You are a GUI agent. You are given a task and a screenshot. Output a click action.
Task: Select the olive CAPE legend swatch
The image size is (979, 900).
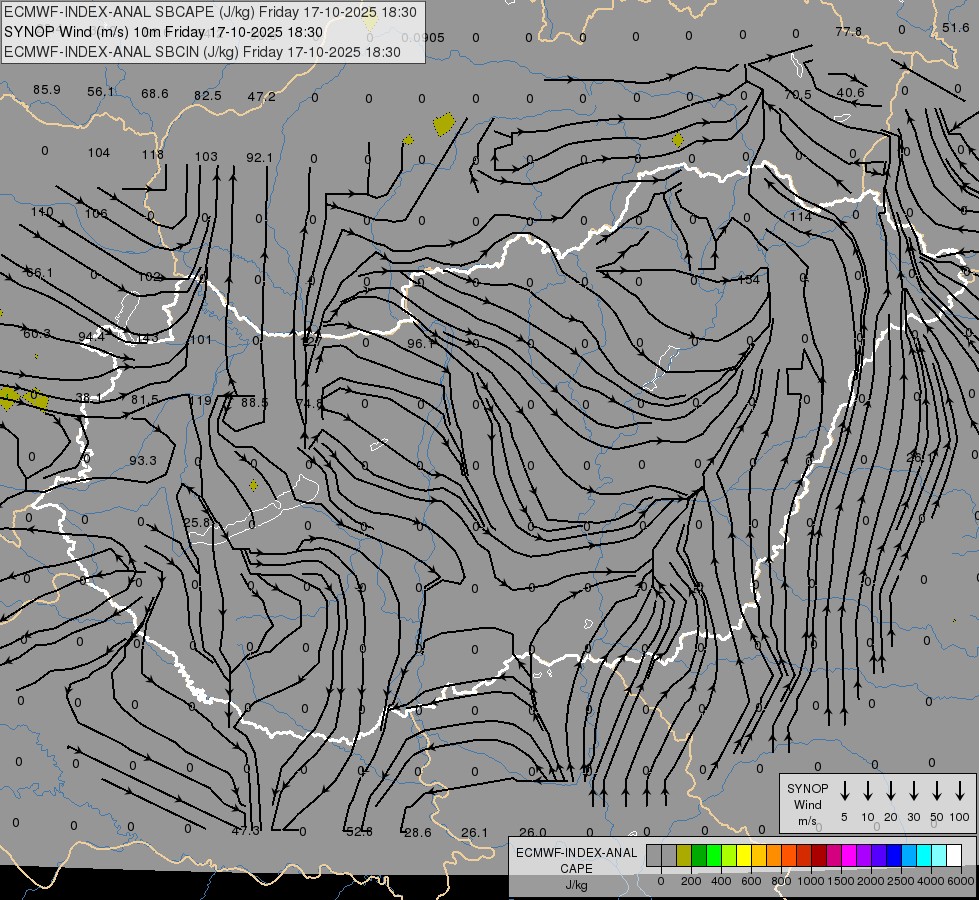684,856
